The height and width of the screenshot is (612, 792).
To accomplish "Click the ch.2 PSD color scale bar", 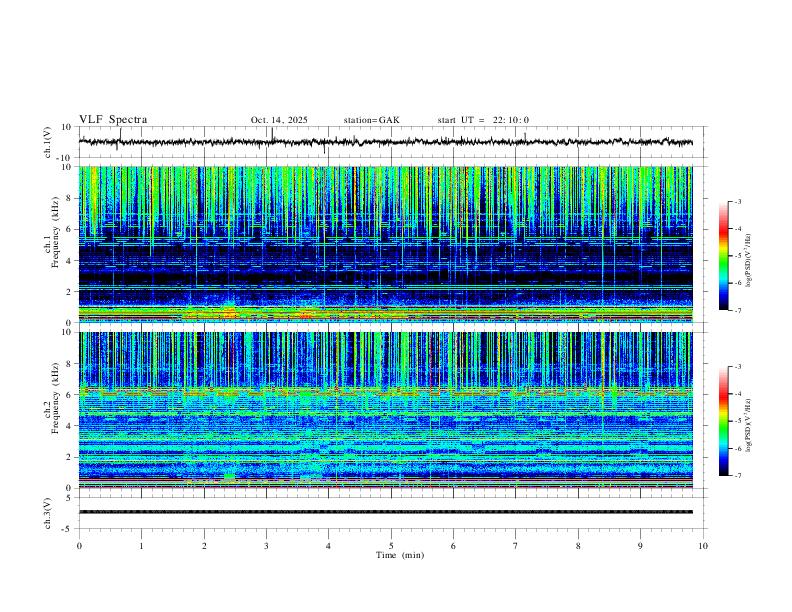I will click(724, 421).
